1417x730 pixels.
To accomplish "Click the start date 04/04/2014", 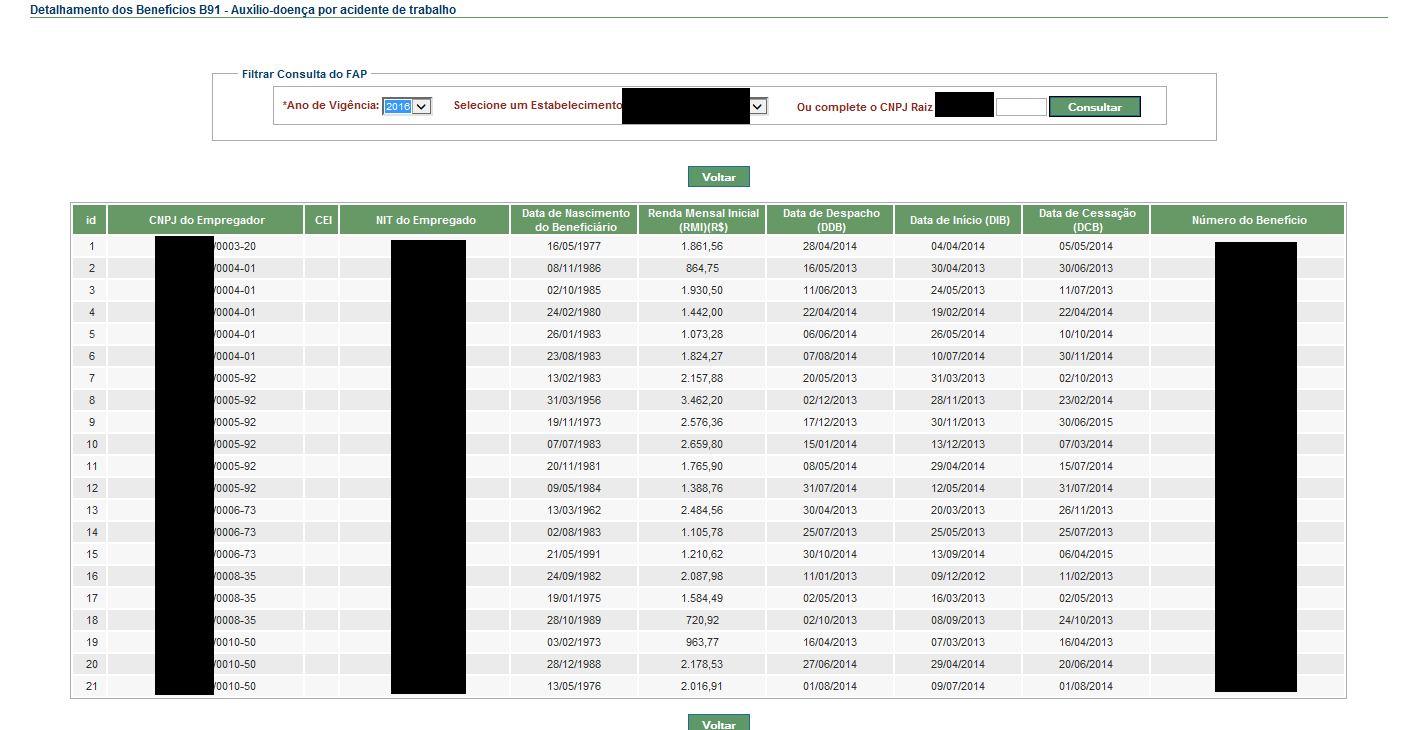I will [x=958, y=246].
